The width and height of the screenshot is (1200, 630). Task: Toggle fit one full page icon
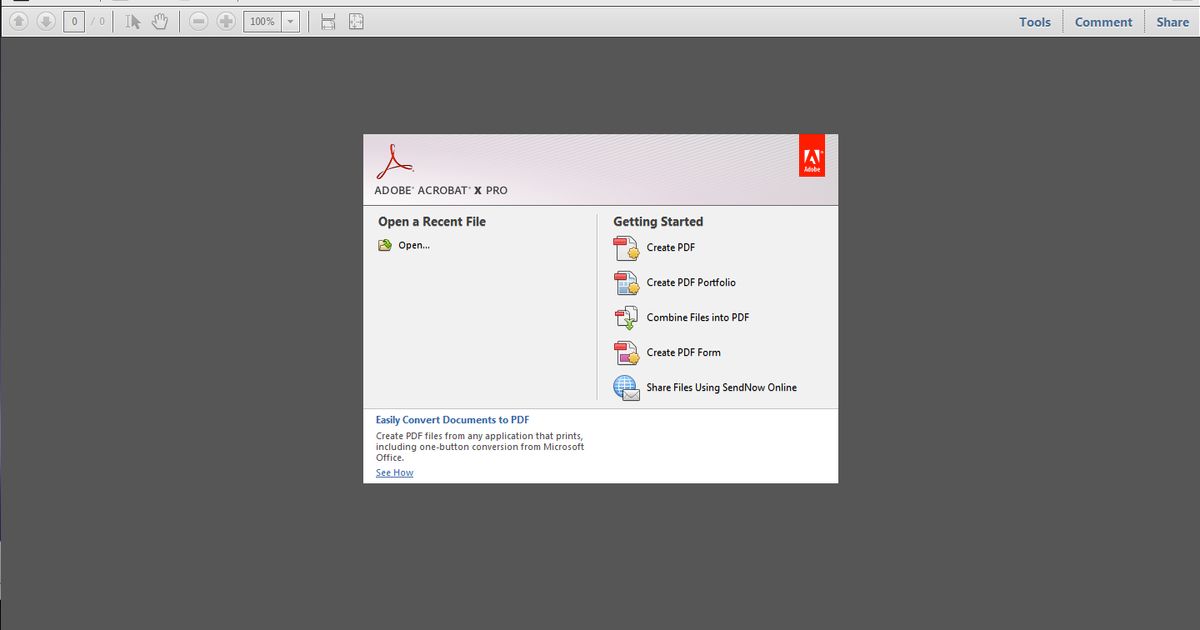(x=356, y=21)
